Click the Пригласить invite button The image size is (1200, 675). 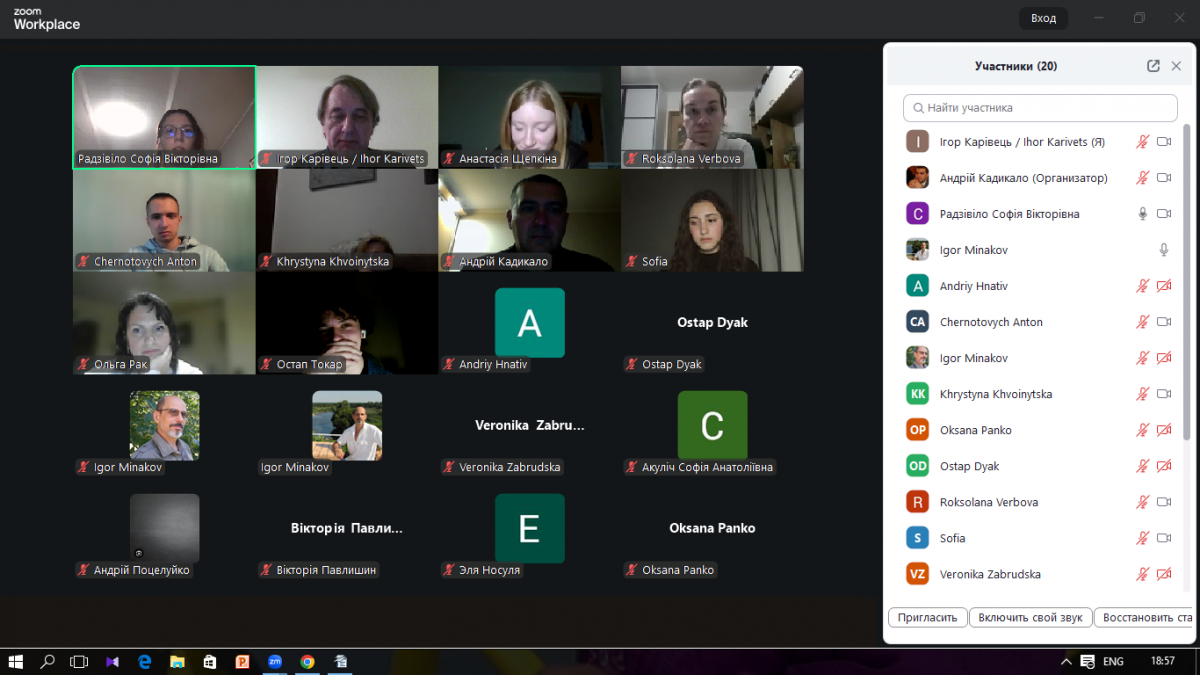coord(928,618)
